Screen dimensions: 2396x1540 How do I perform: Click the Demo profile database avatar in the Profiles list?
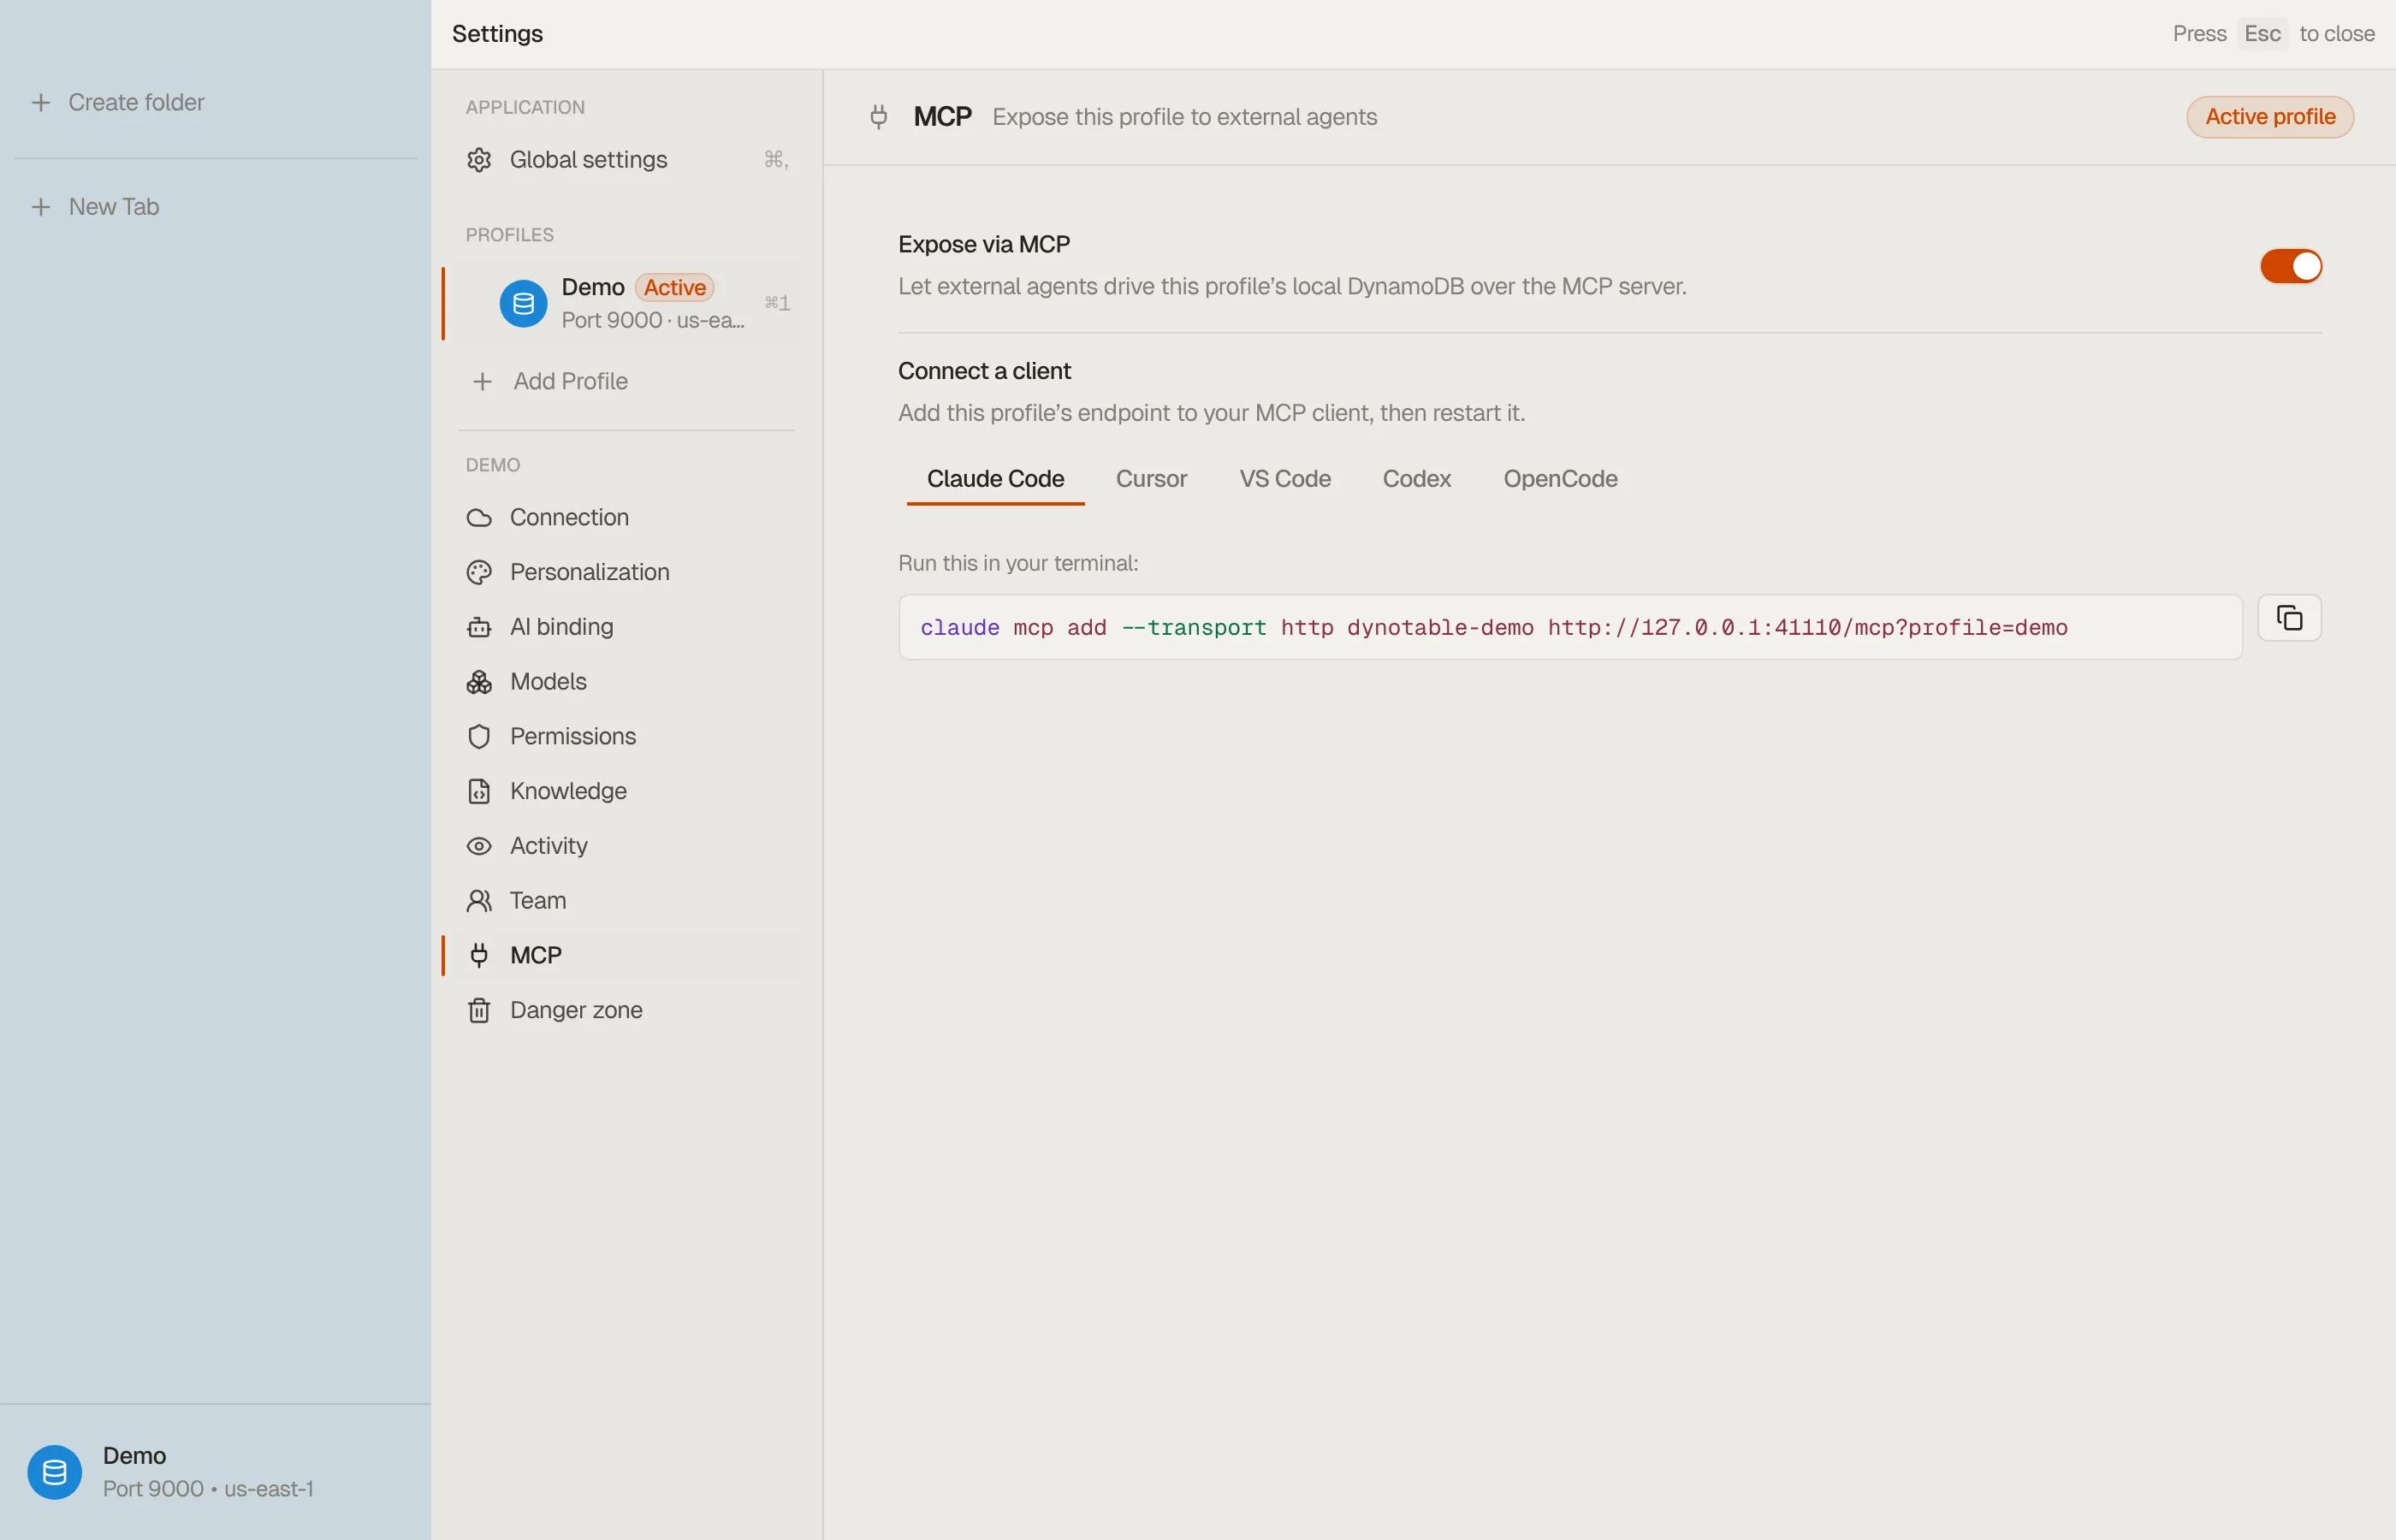point(523,303)
